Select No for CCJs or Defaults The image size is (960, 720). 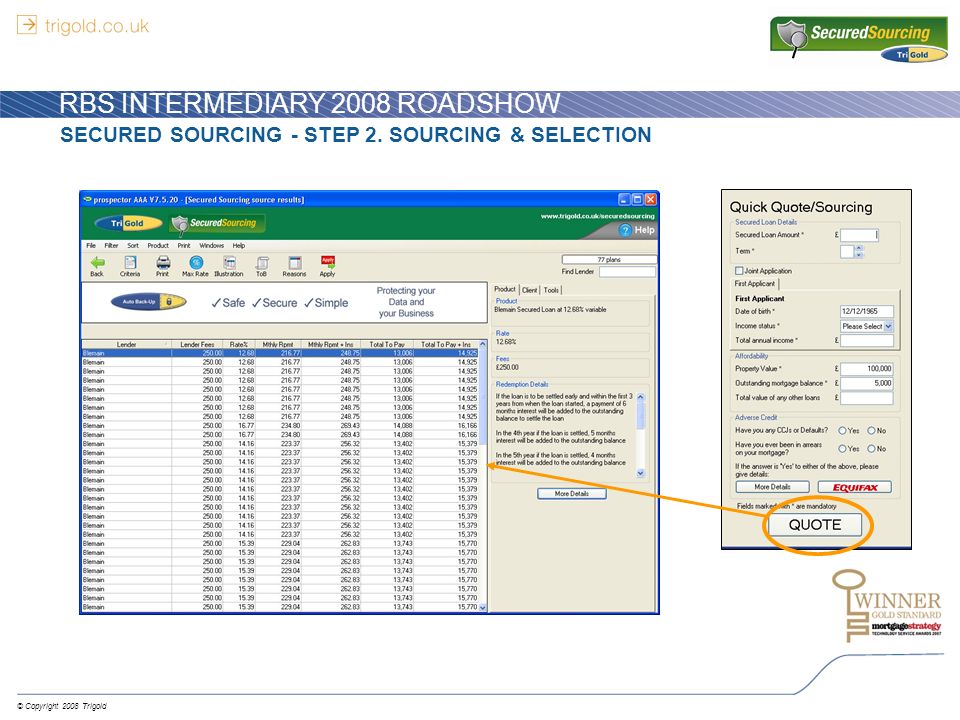coord(871,431)
